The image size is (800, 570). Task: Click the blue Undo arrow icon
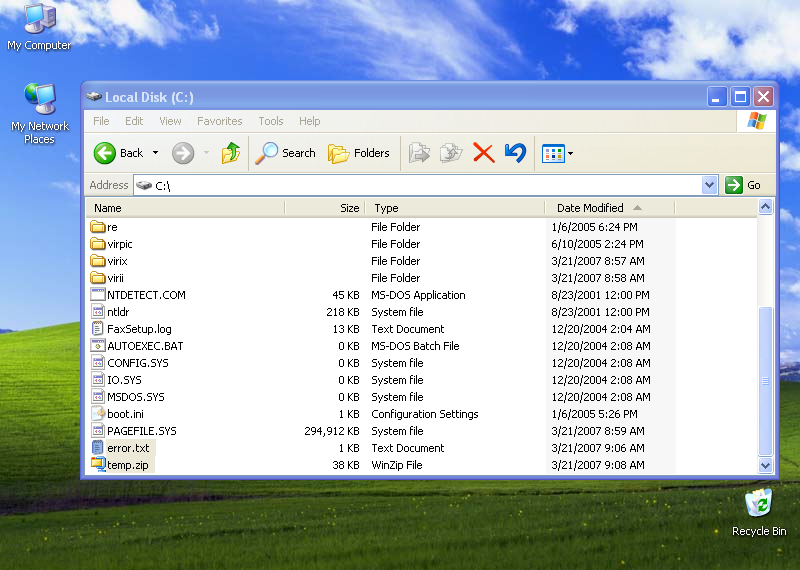515,153
